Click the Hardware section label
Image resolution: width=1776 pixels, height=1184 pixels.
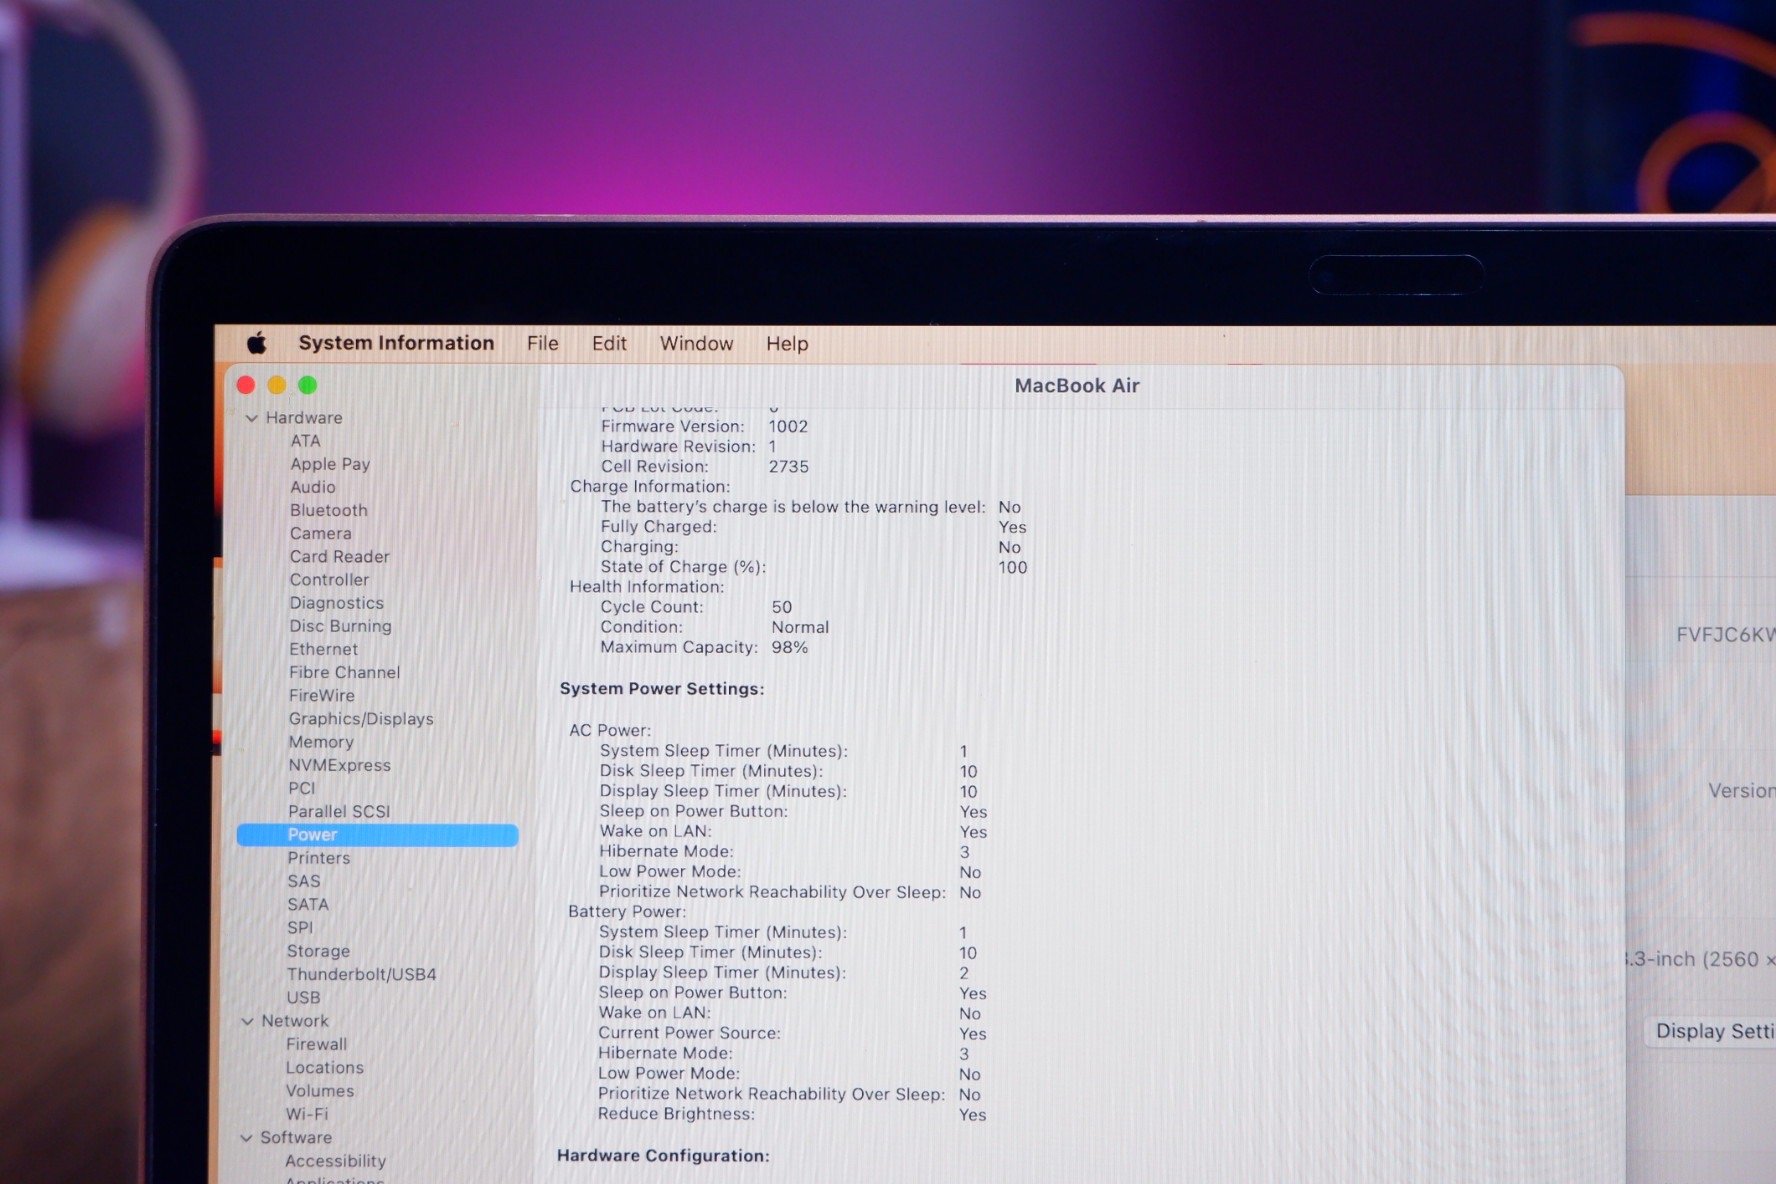304,418
